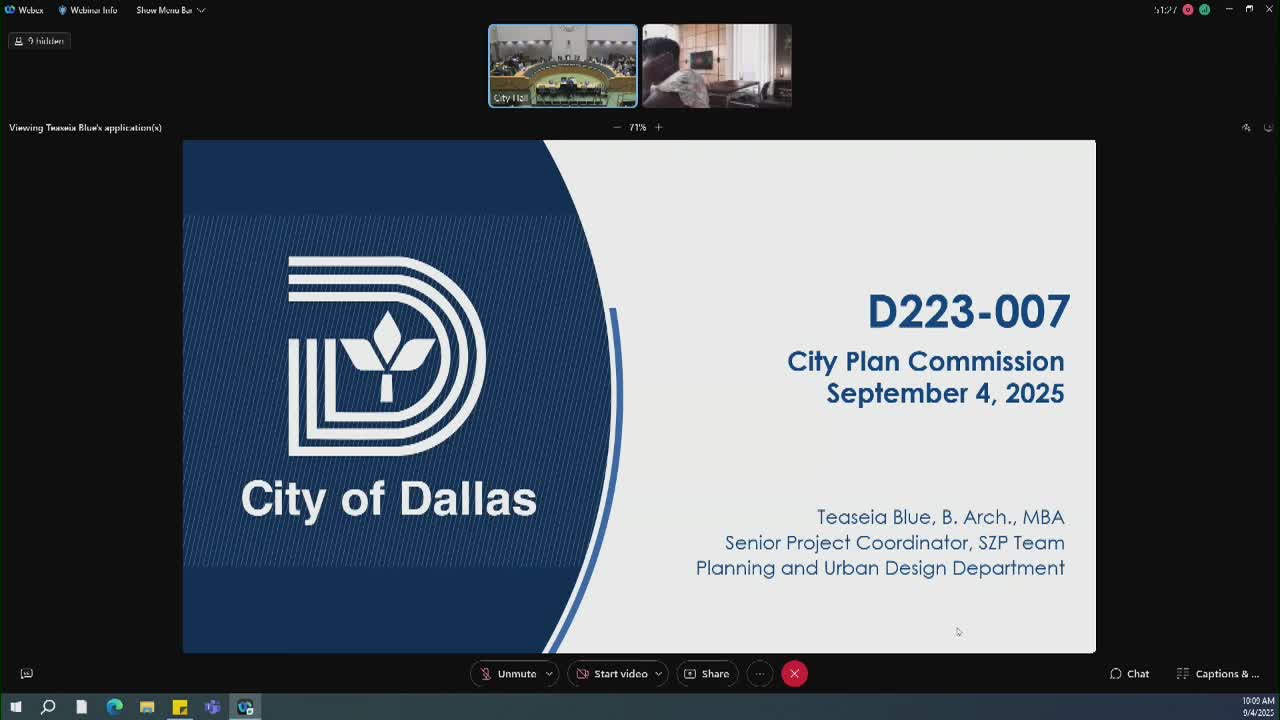Image resolution: width=1280 pixels, height=720 pixels.
Task: Check the green connection quality indicator
Action: tap(1204, 10)
